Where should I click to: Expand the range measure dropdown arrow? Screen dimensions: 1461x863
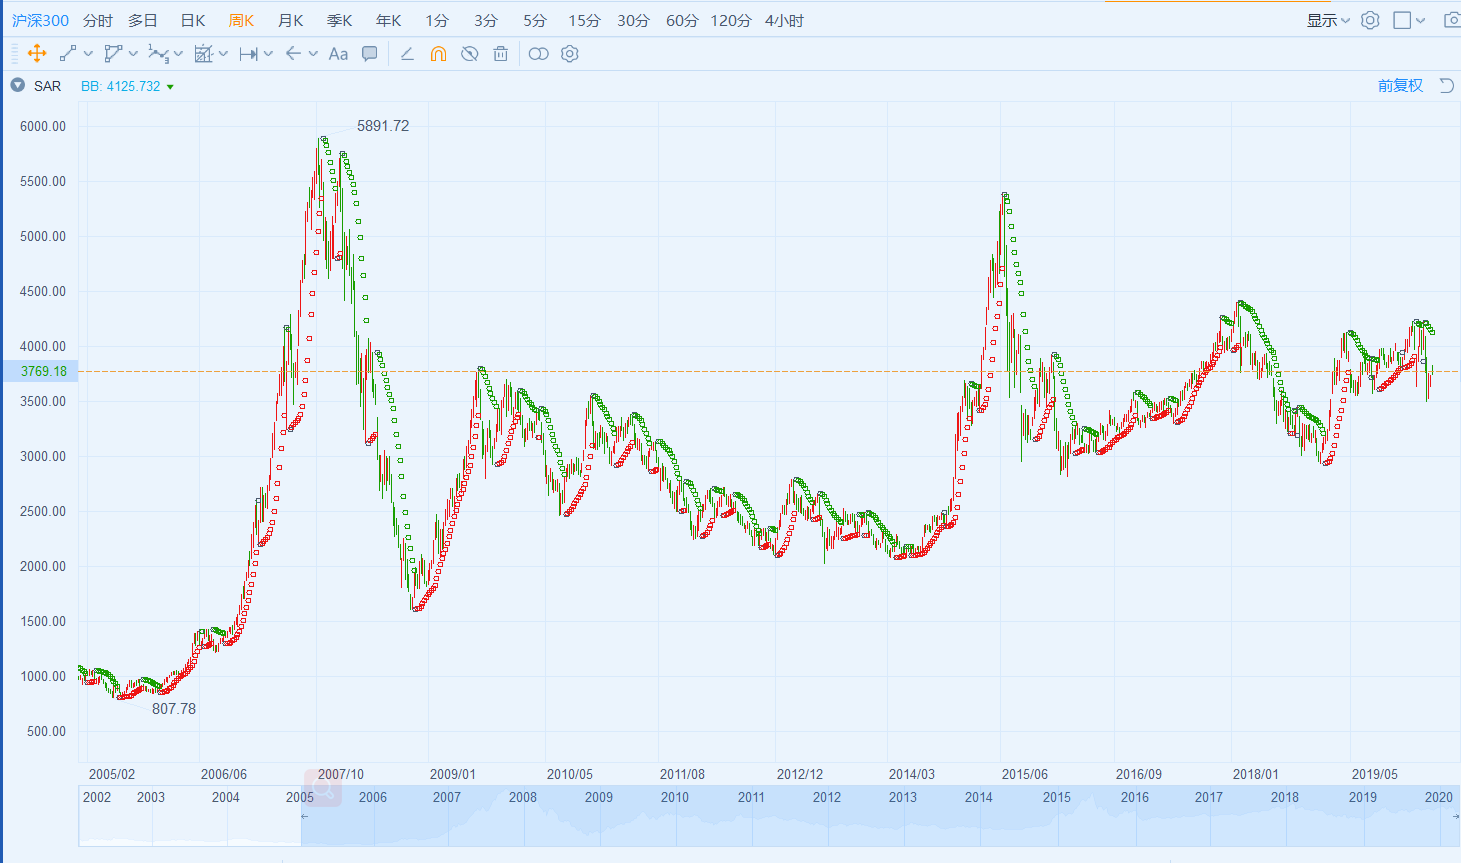click(269, 54)
